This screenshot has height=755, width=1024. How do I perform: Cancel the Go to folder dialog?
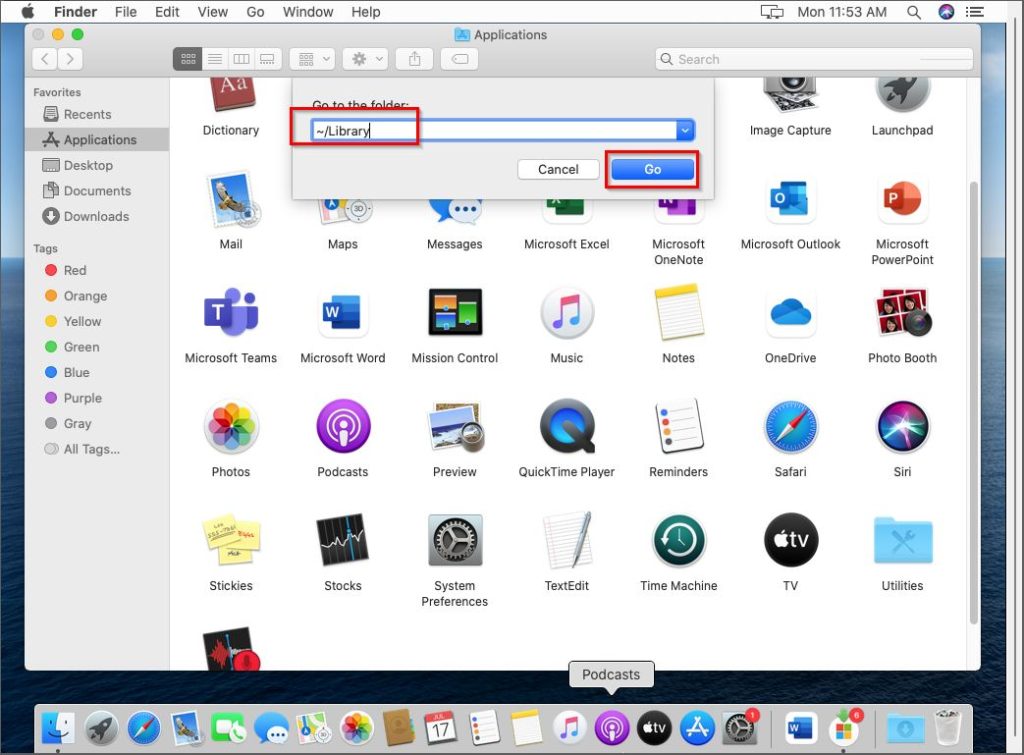[558, 169]
